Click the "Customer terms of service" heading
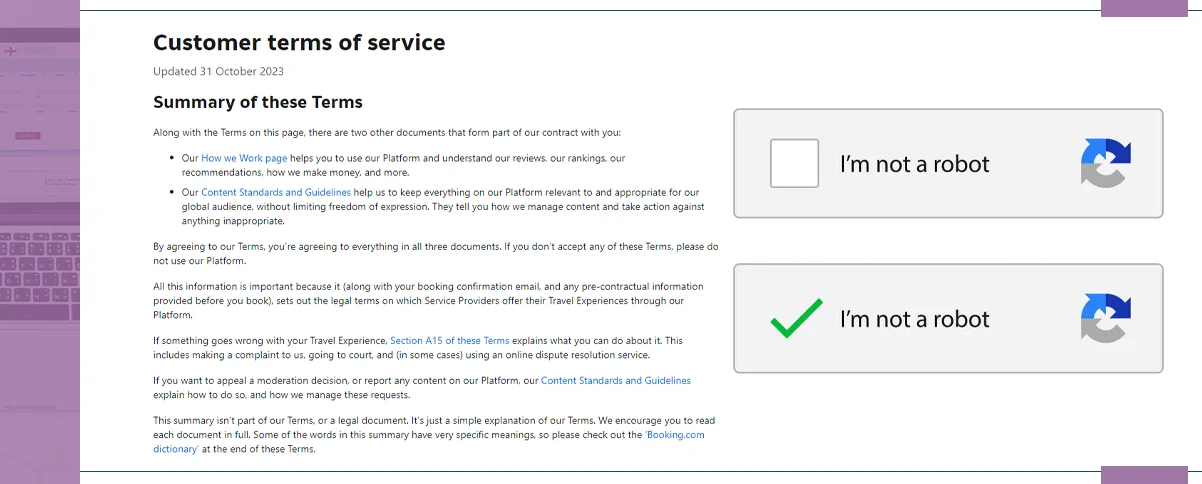The width and height of the screenshot is (1202, 484). (299, 43)
